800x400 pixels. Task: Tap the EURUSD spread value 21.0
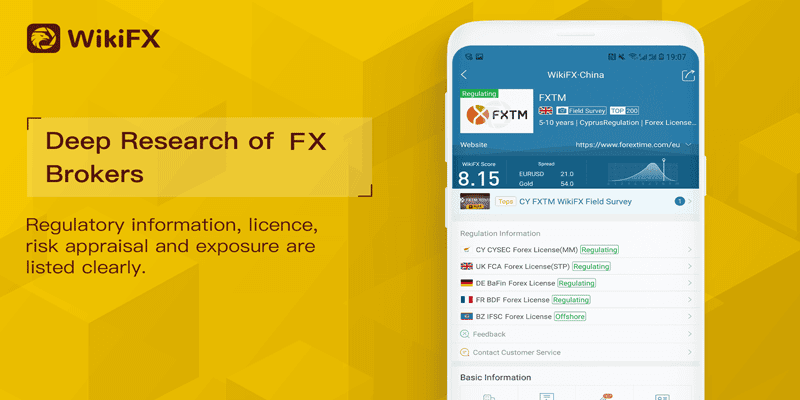point(567,174)
